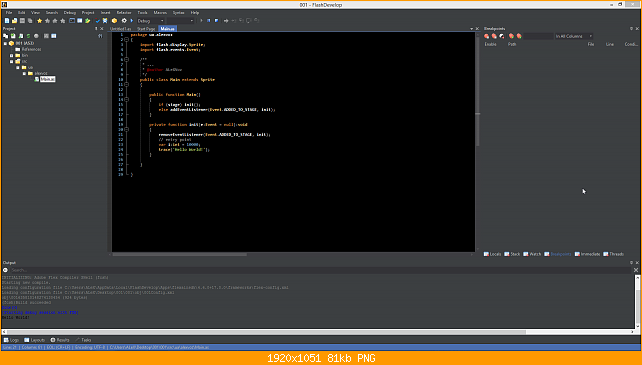Viewport: 642px width, 365px height.
Task: Collapse the alevoz folder node
Action: pyautogui.click(x=24, y=73)
